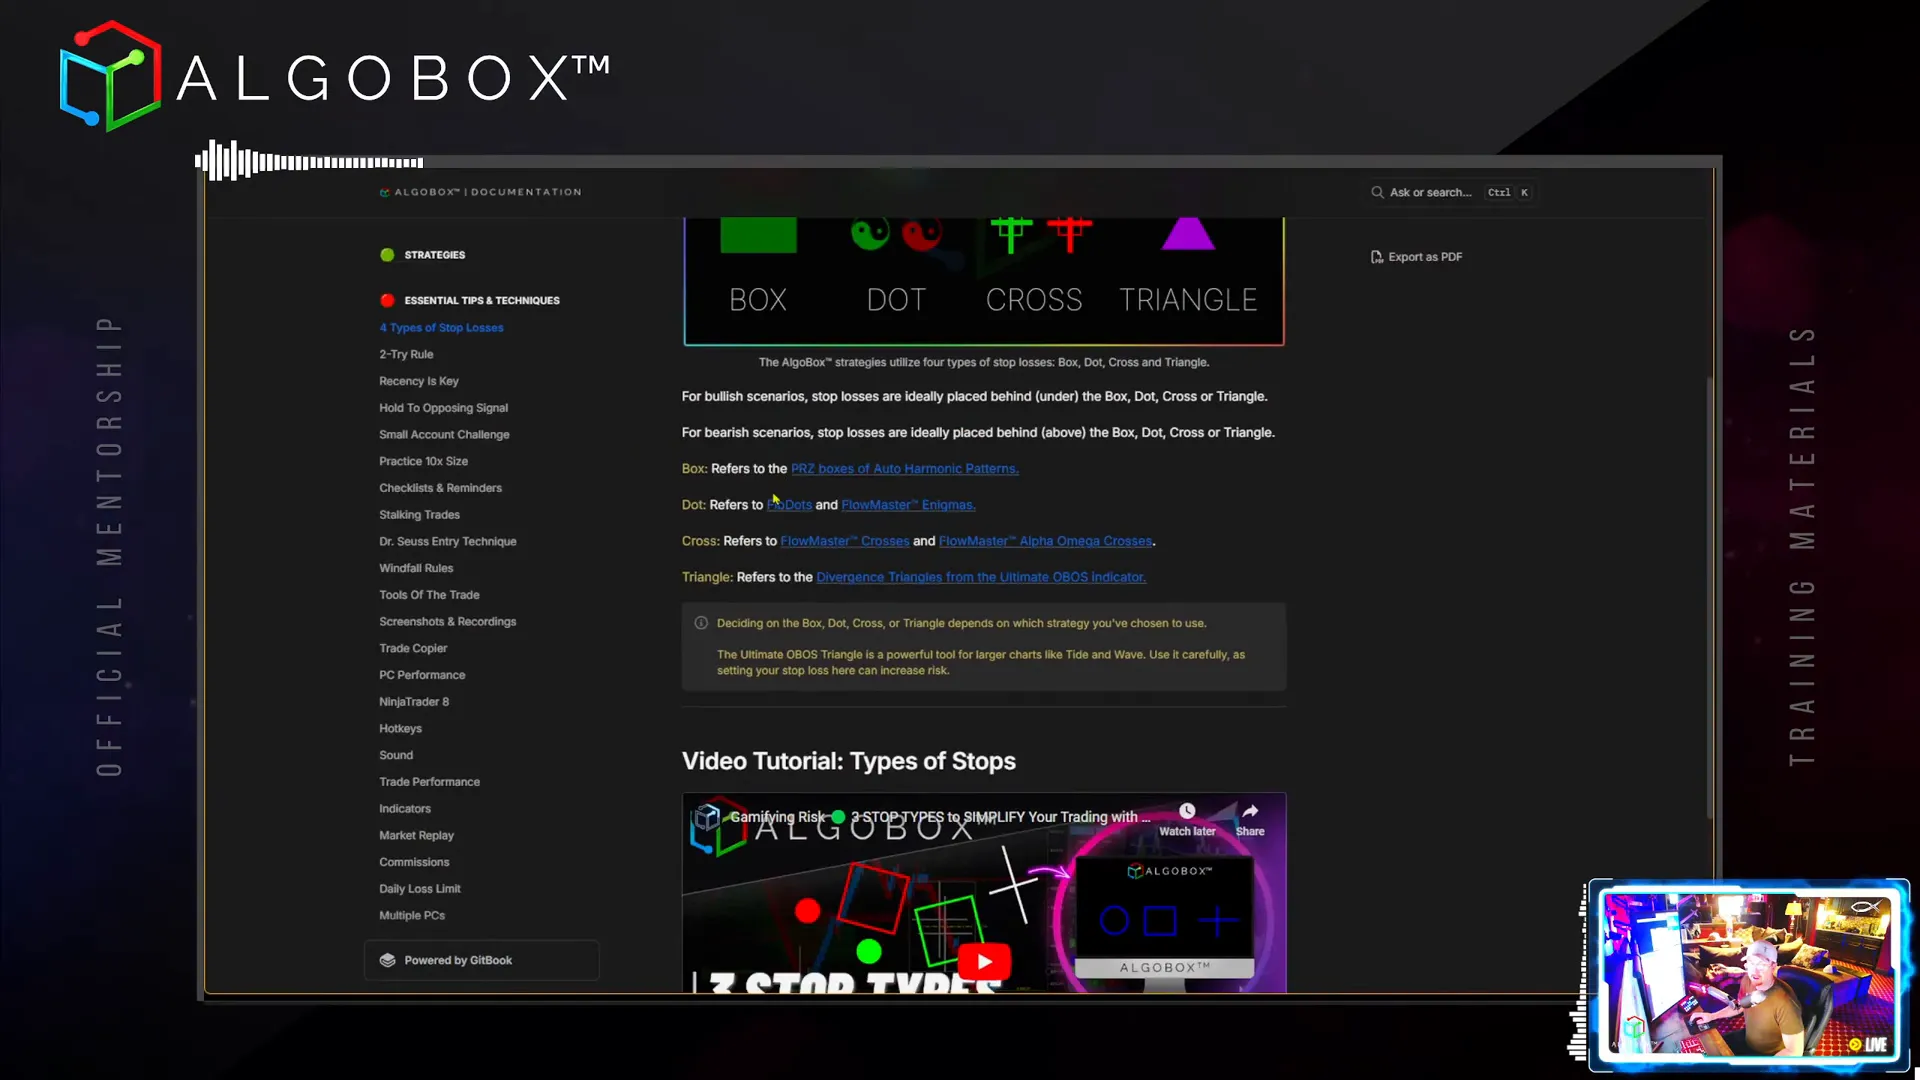Open Hotkeys page
This screenshot has height=1080, width=1920.
[400, 728]
